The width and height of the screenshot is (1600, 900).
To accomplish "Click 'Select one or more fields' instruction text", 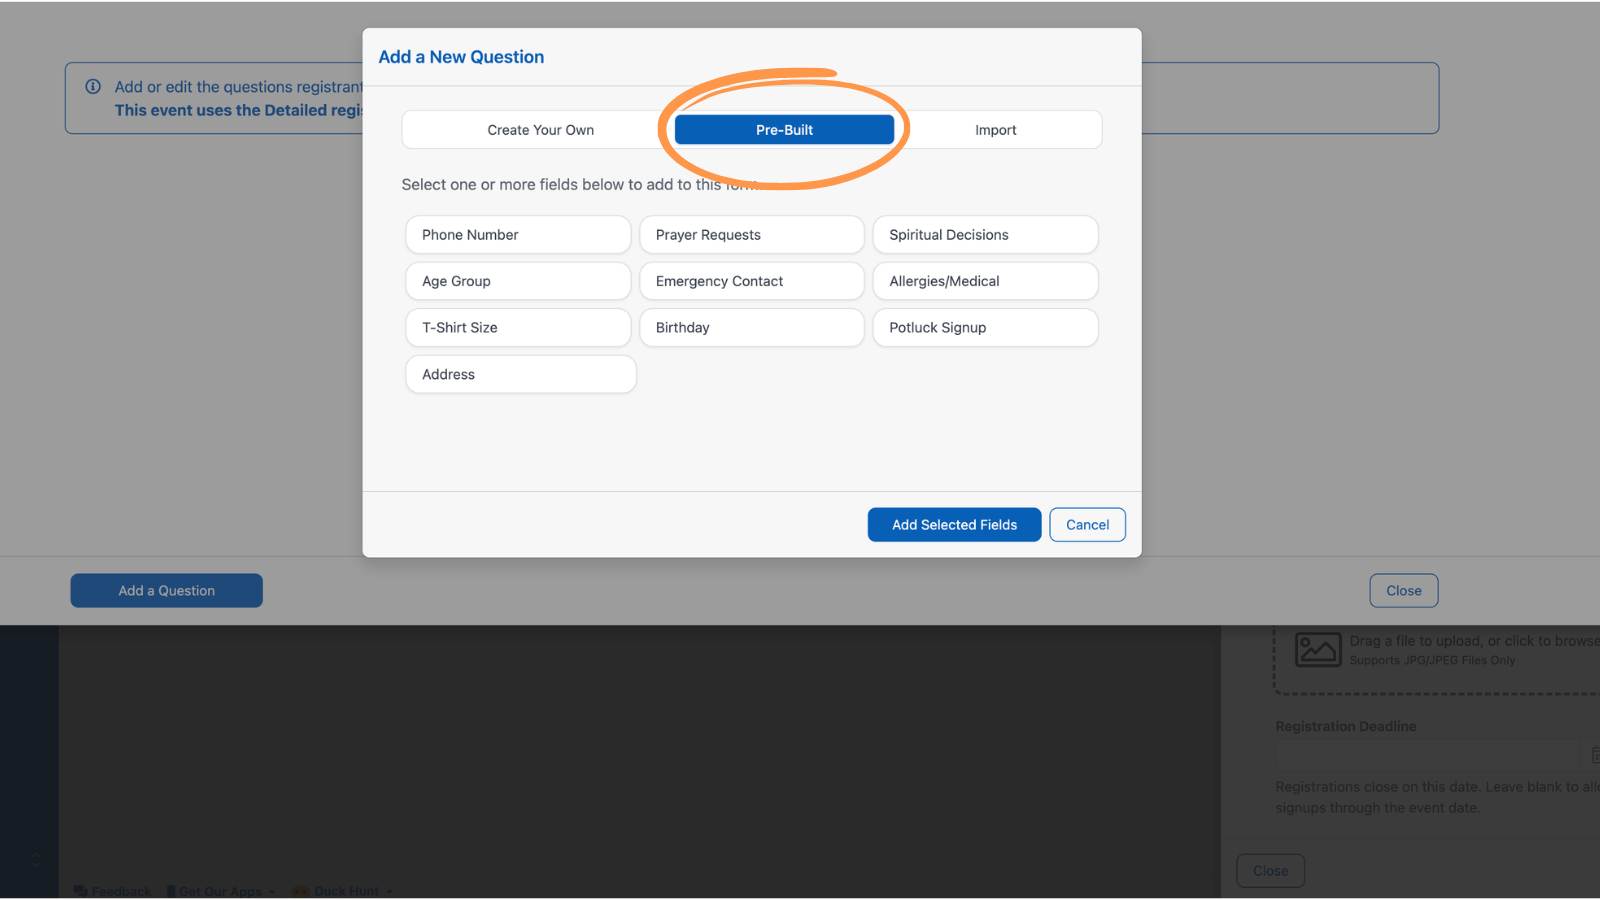I will coord(582,185).
